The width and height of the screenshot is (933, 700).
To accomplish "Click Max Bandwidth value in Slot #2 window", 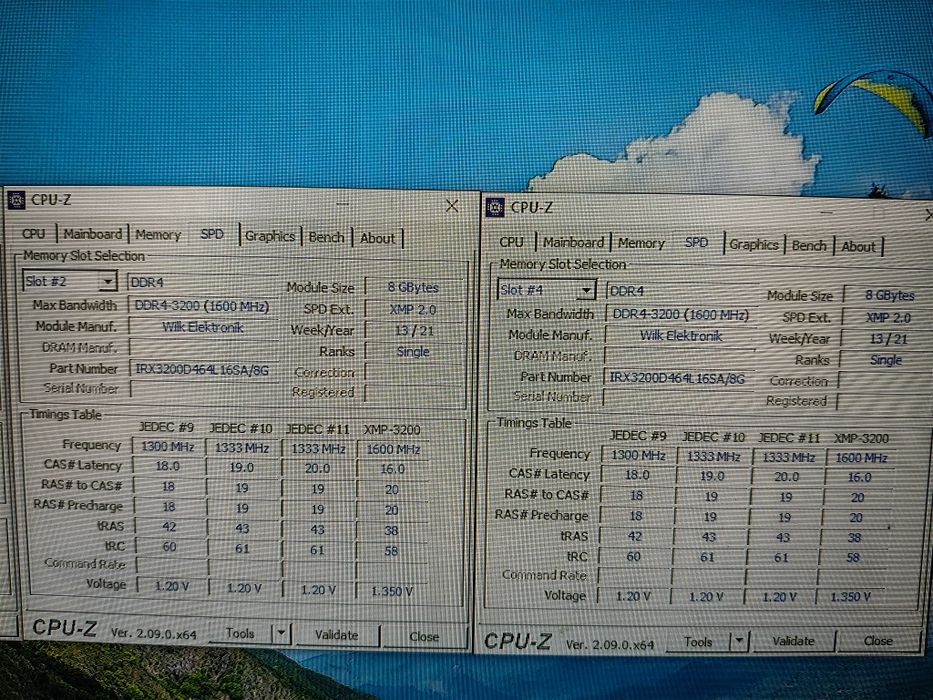I will 202,307.
